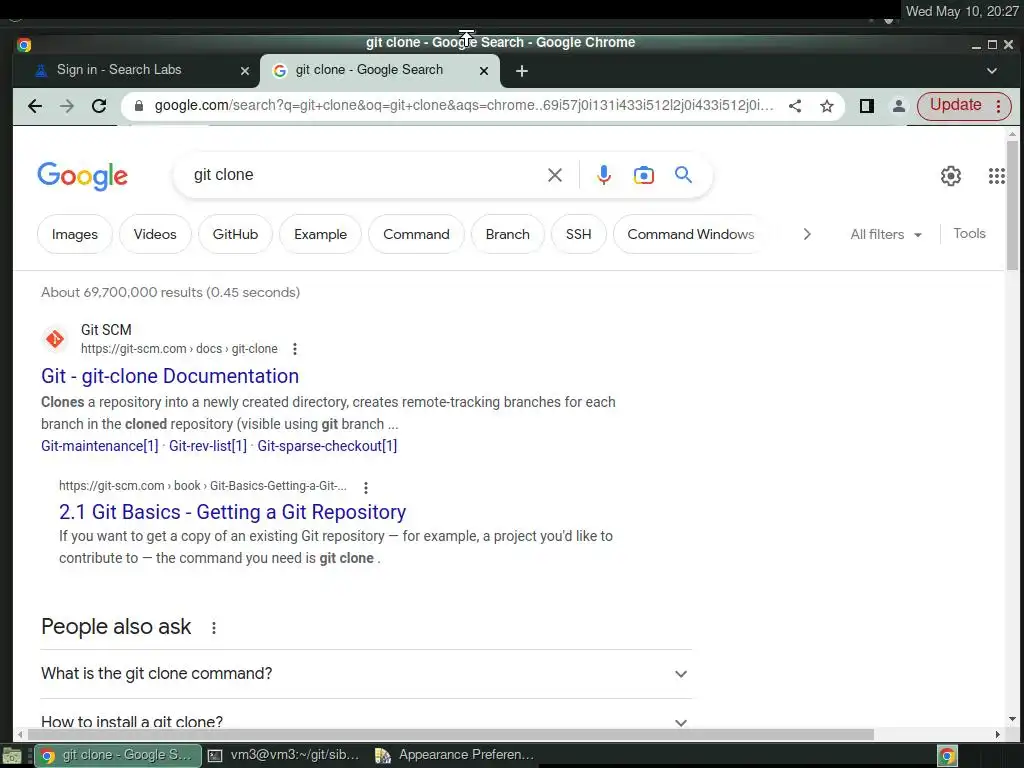Open the All filters dropdown
The image size is (1024, 768).
pyautogui.click(x=886, y=234)
